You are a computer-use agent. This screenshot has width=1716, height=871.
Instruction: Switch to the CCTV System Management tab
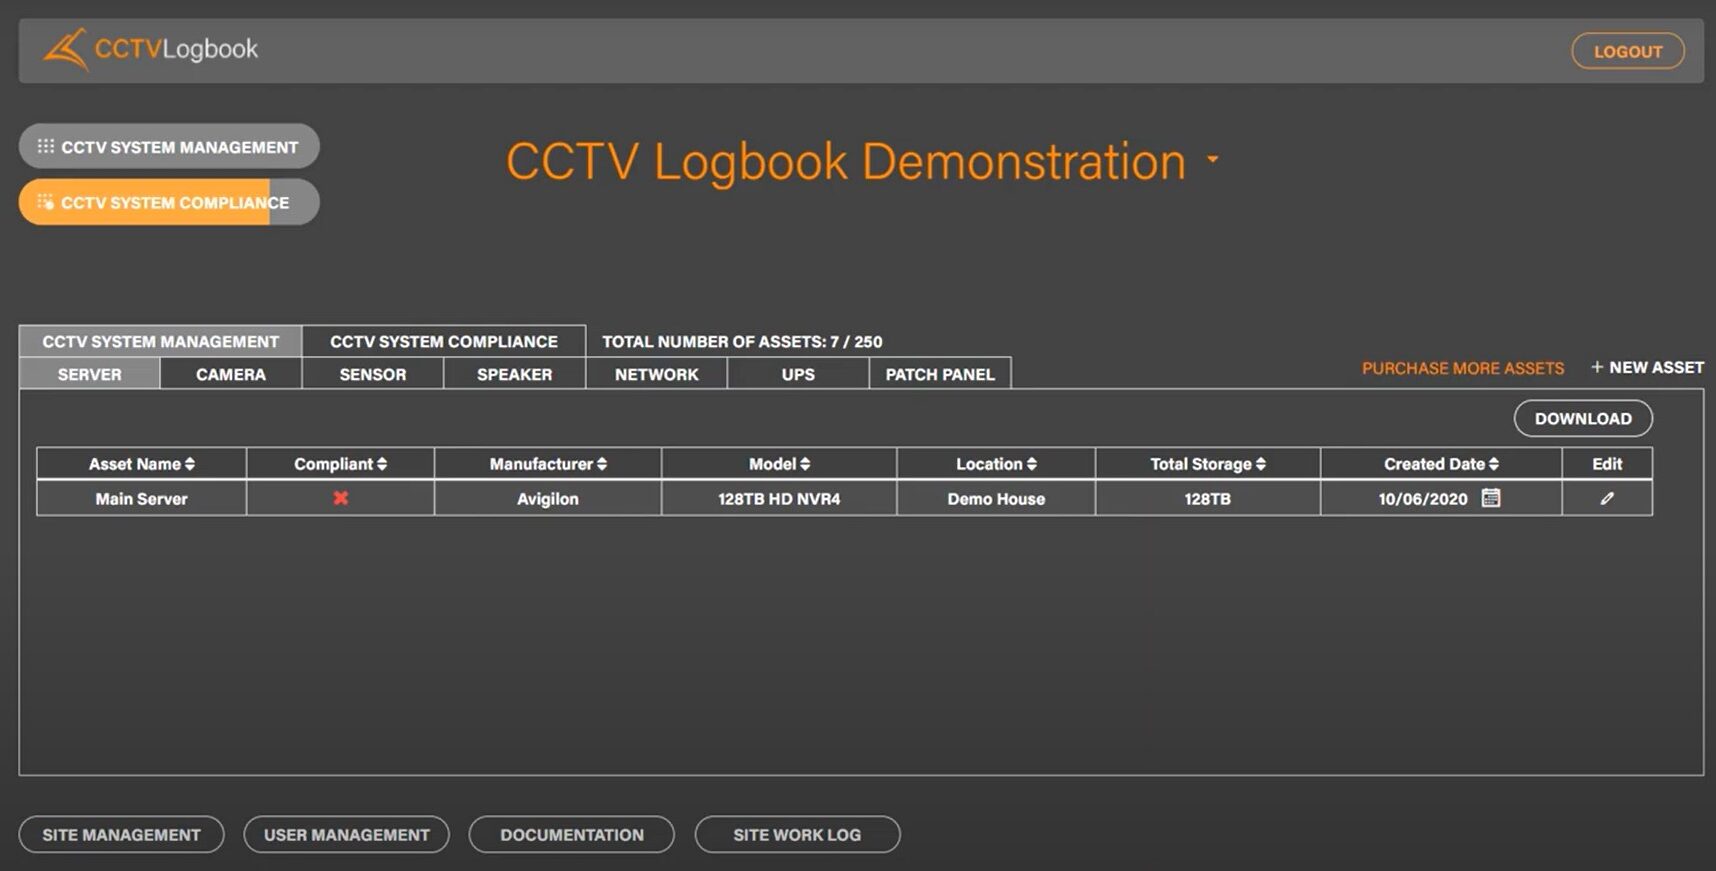coord(160,341)
